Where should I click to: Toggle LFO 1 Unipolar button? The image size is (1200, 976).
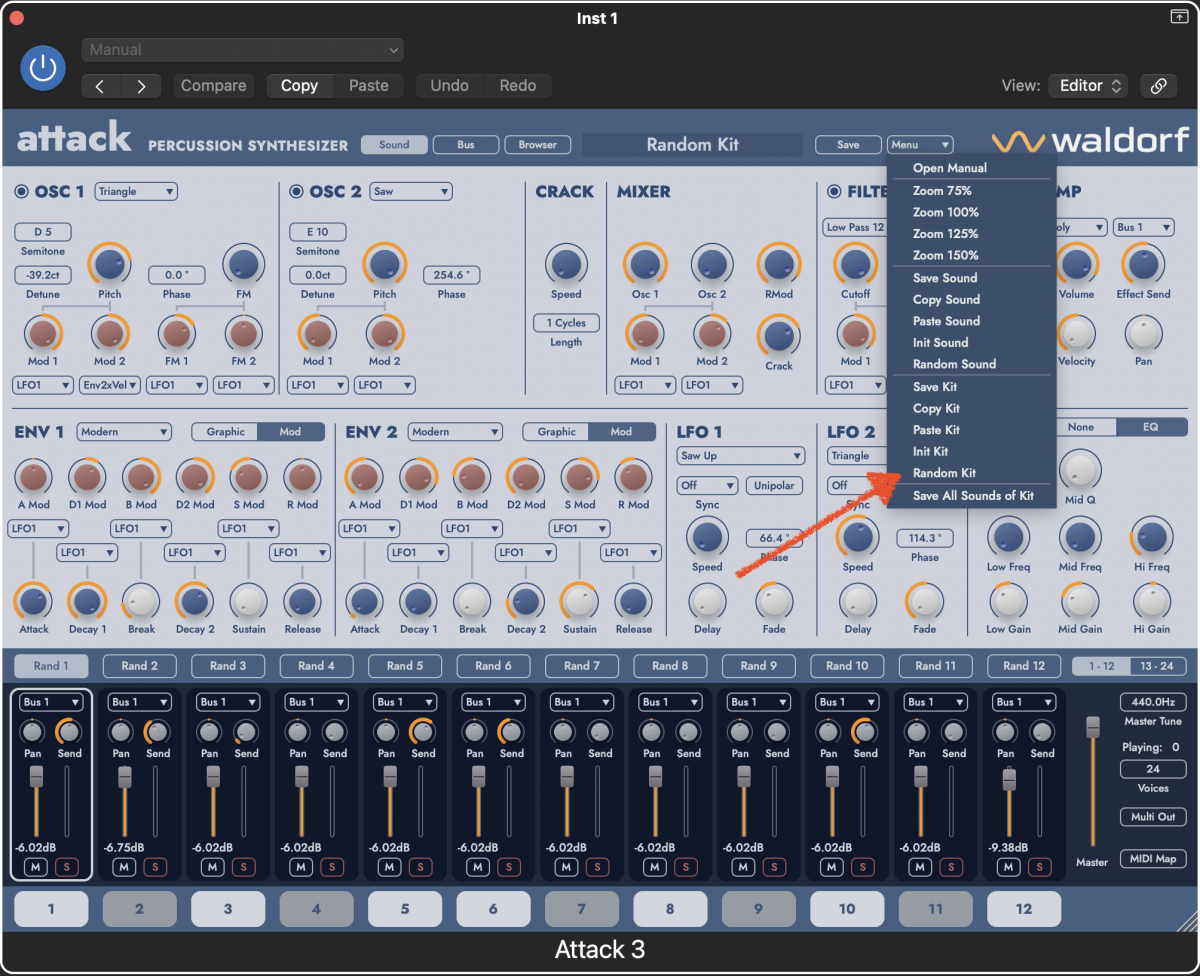(x=774, y=485)
